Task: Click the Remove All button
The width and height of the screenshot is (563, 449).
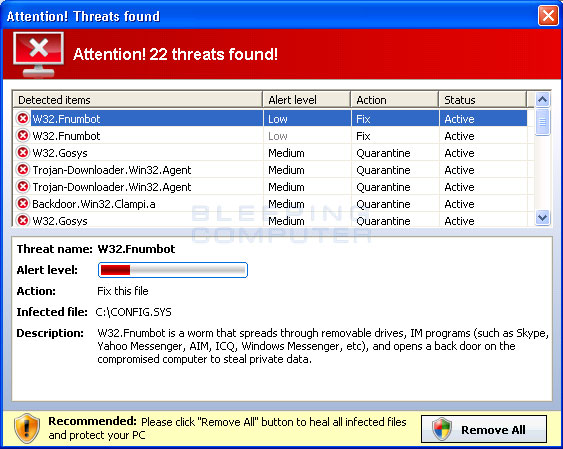Action: pyautogui.click(x=484, y=429)
